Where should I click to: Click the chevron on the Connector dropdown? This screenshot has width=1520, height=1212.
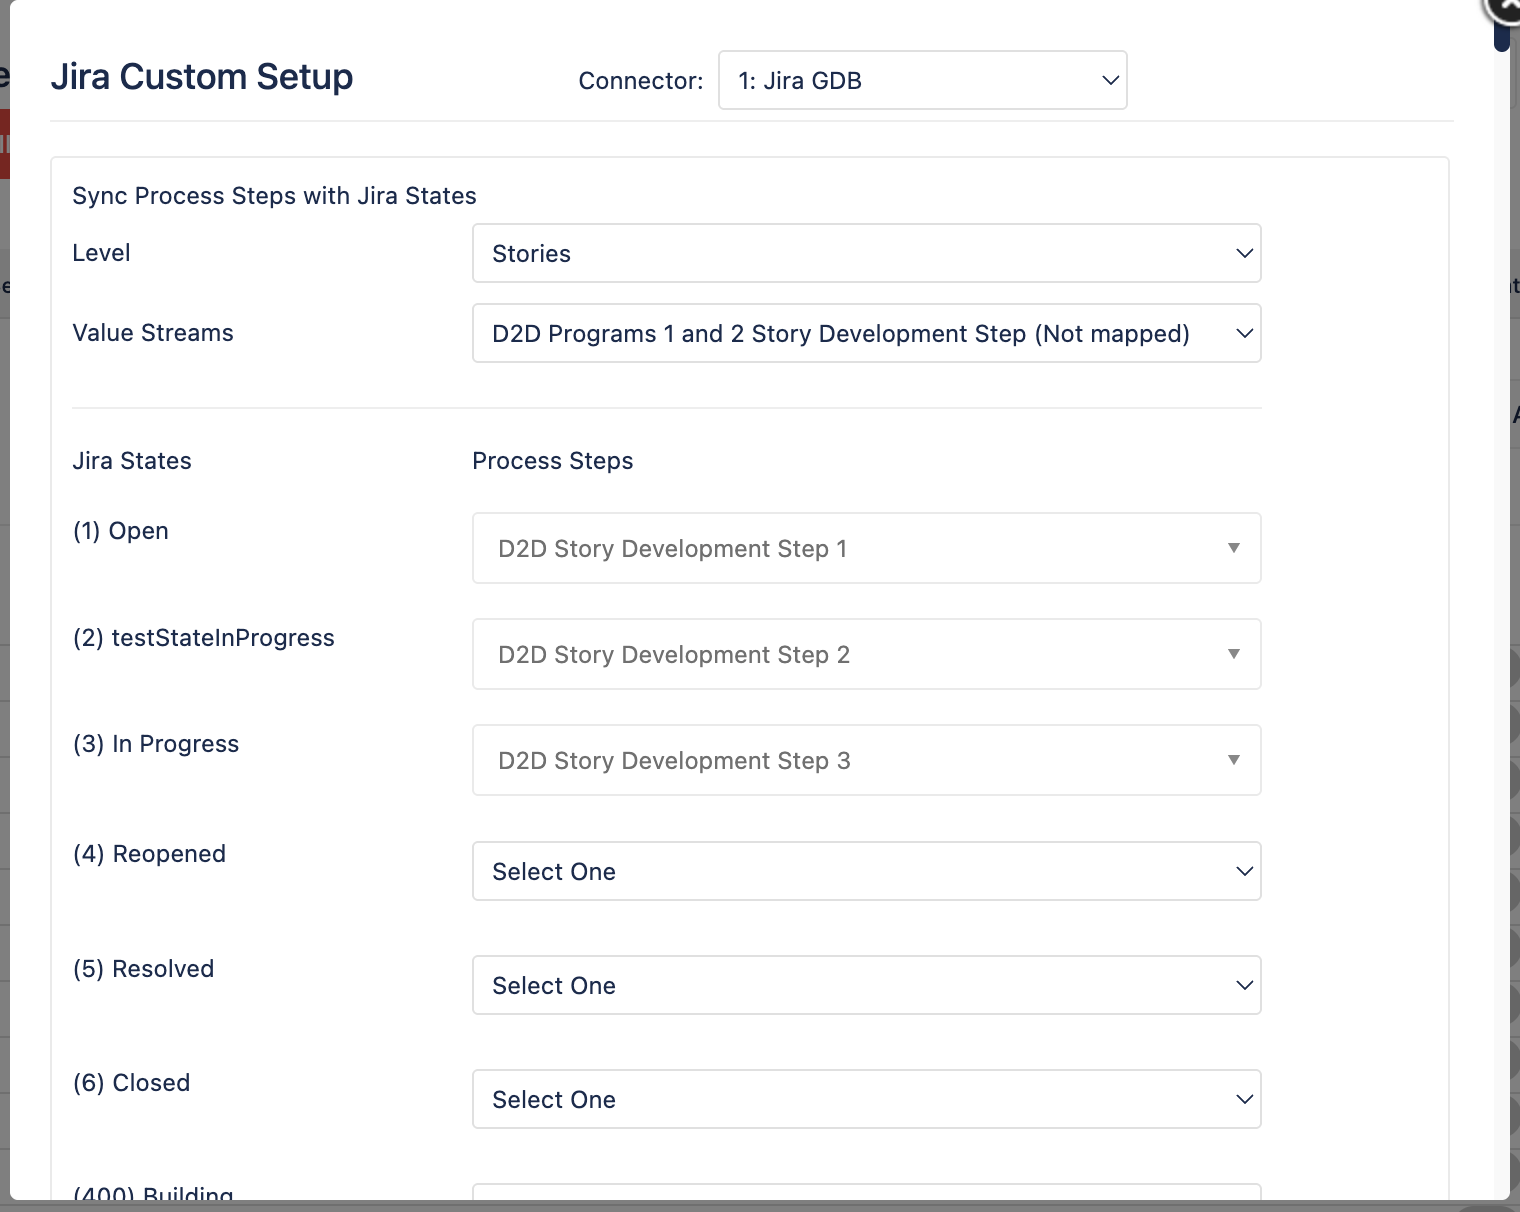[1108, 80]
